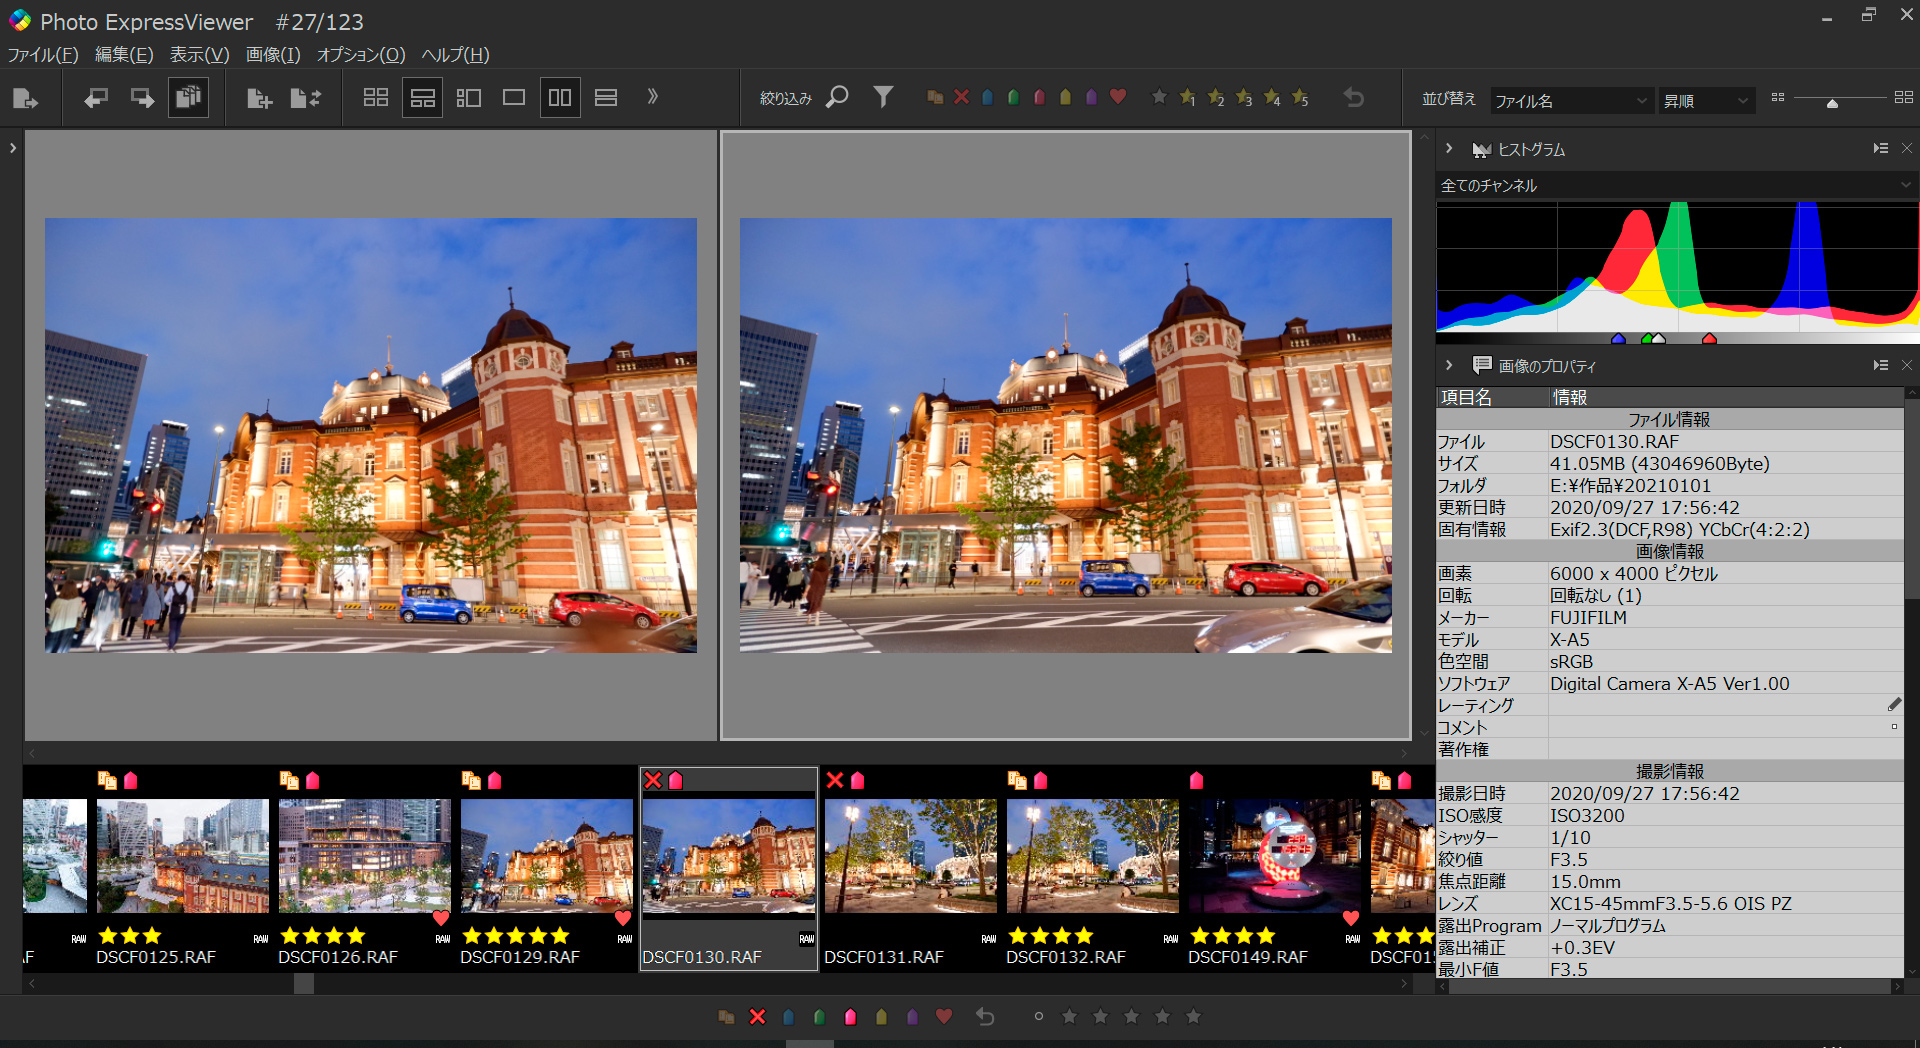Screen dimensions: 1920x1048
Task: Click the pencil edit icon in レーティング row
Action: pos(1894,704)
